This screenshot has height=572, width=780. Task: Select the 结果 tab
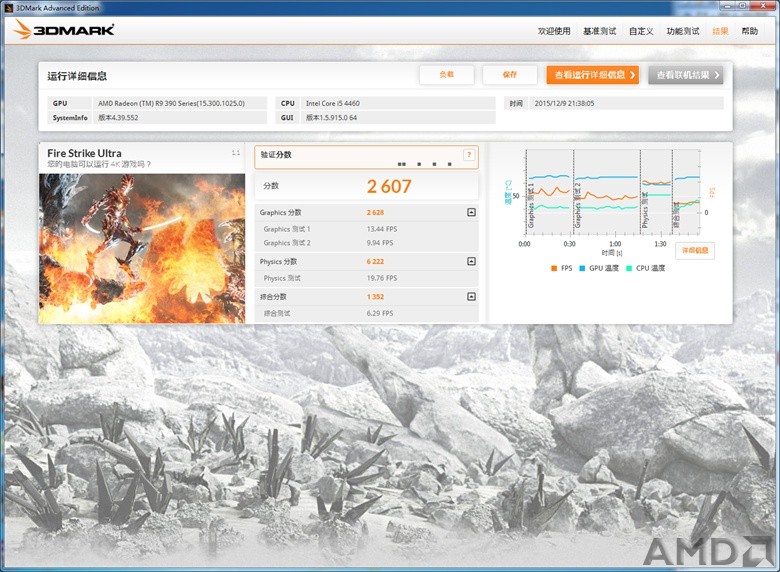coord(720,31)
